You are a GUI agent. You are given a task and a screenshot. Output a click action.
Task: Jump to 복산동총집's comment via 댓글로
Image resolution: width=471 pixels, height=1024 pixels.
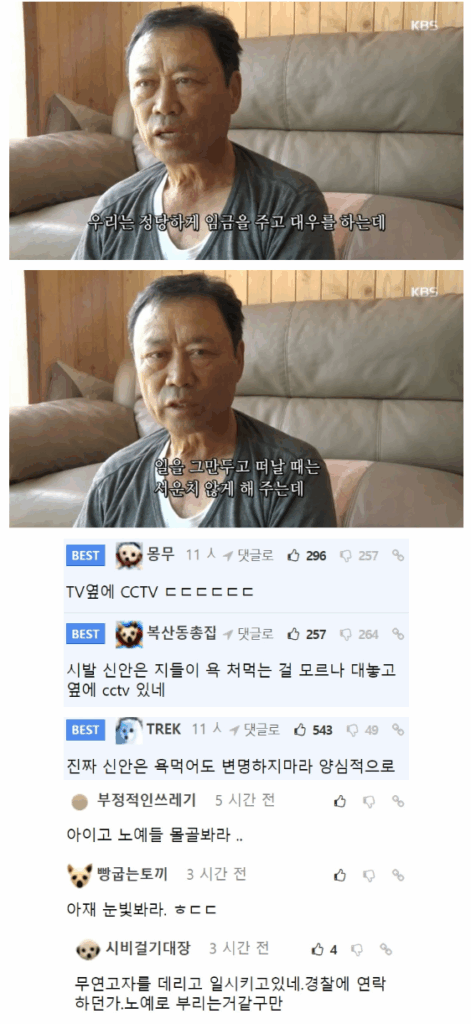click(248, 634)
